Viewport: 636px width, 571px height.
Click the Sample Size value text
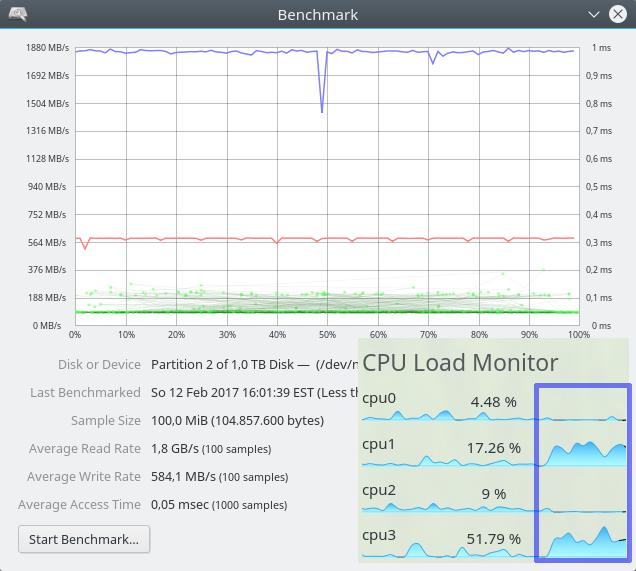tap(237, 421)
